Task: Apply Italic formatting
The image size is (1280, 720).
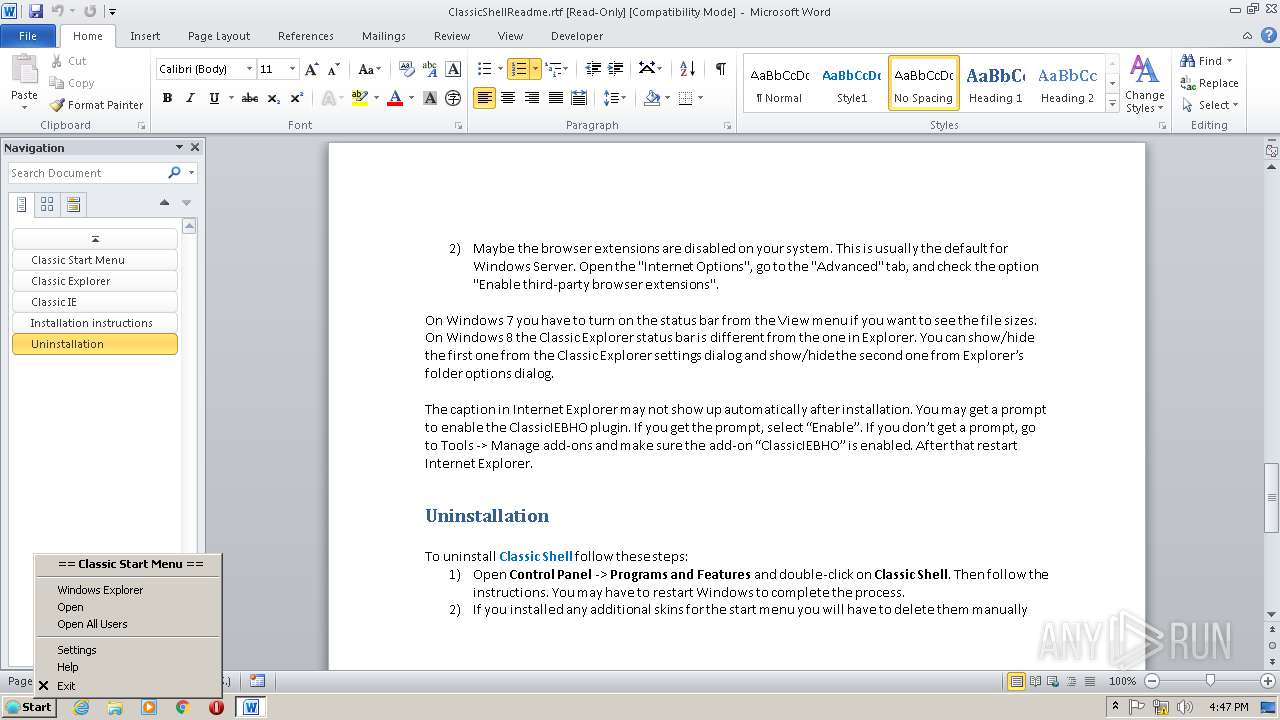Action: pyautogui.click(x=190, y=98)
